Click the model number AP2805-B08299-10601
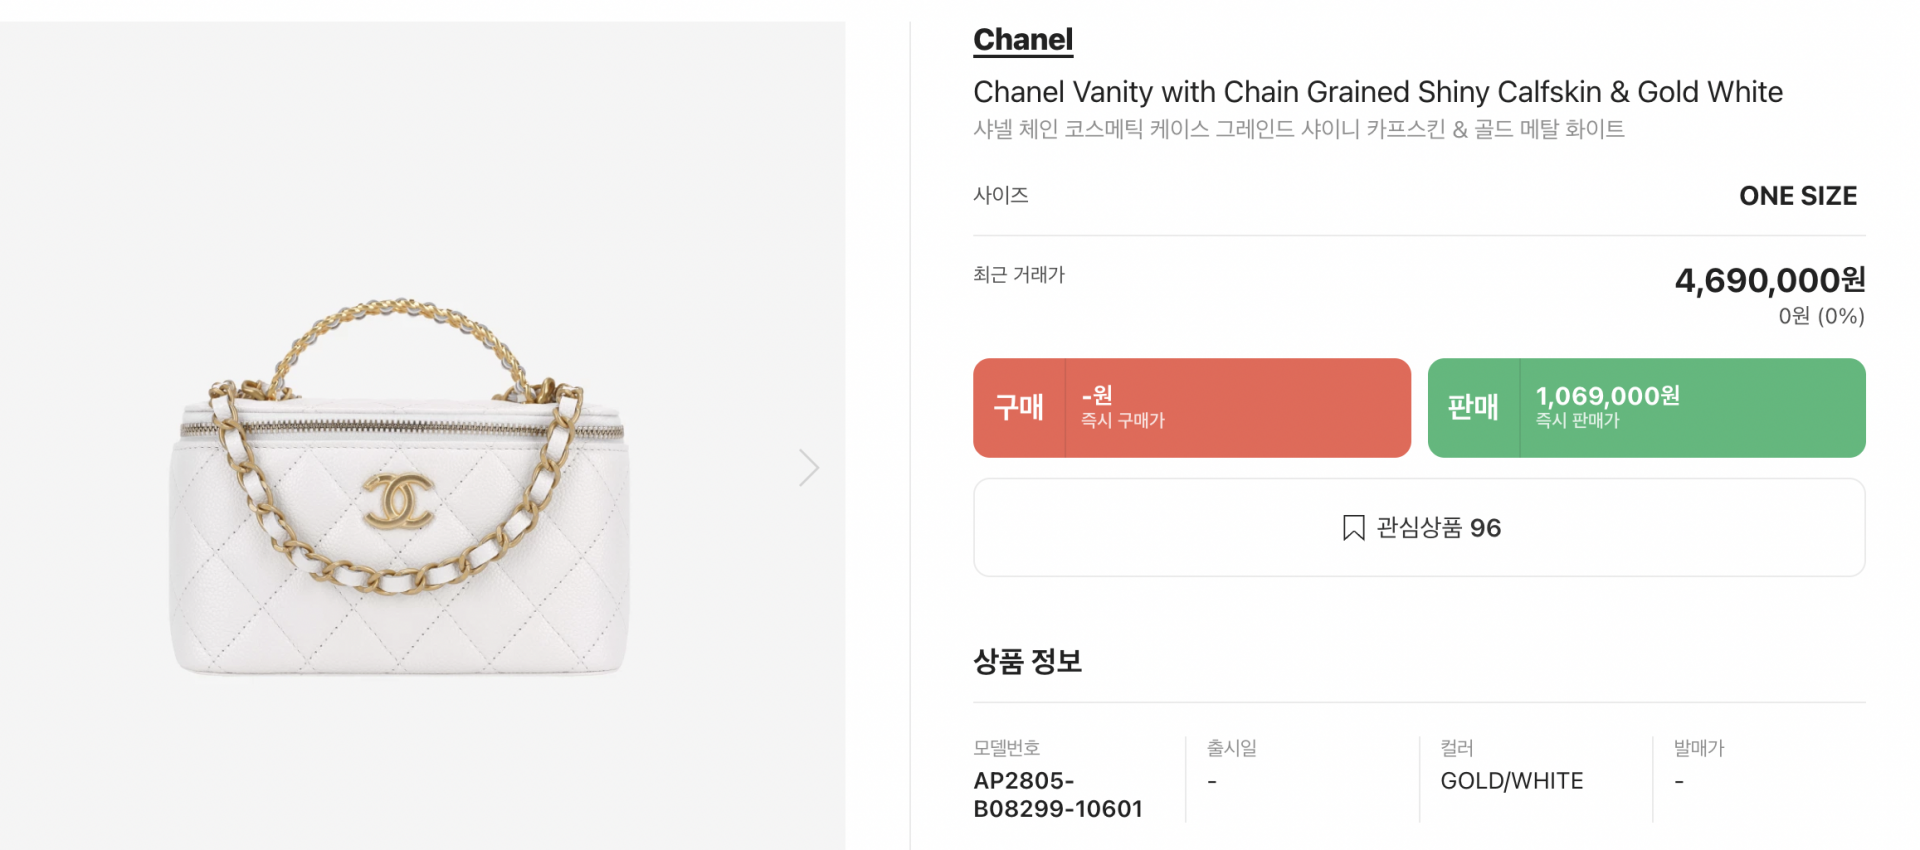The image size is (1920, 850). pyautogui.click(x=1057, y=794)
